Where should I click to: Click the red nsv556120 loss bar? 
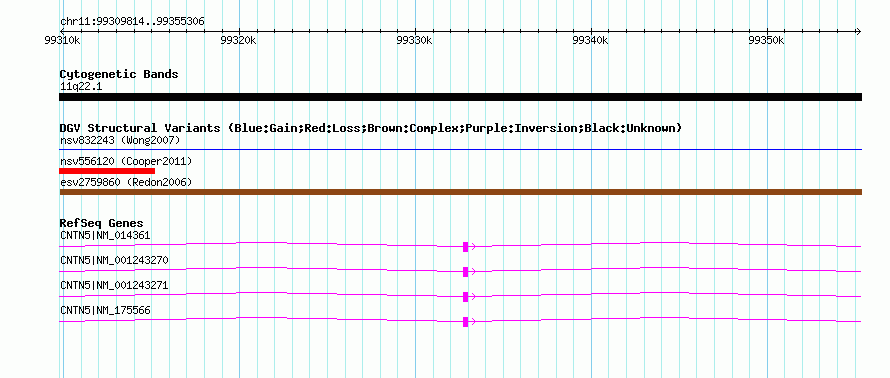tap(107, 170)
